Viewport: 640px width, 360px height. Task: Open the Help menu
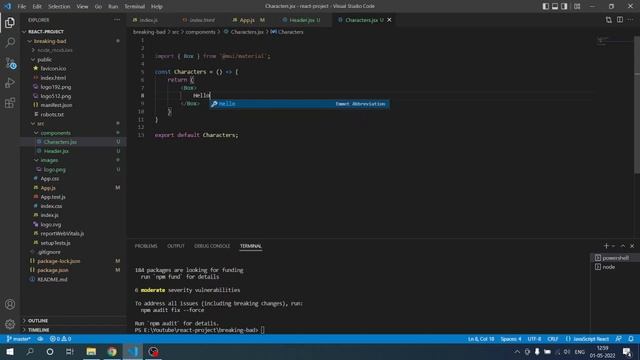pyautogui.click(x=157, y=6)
